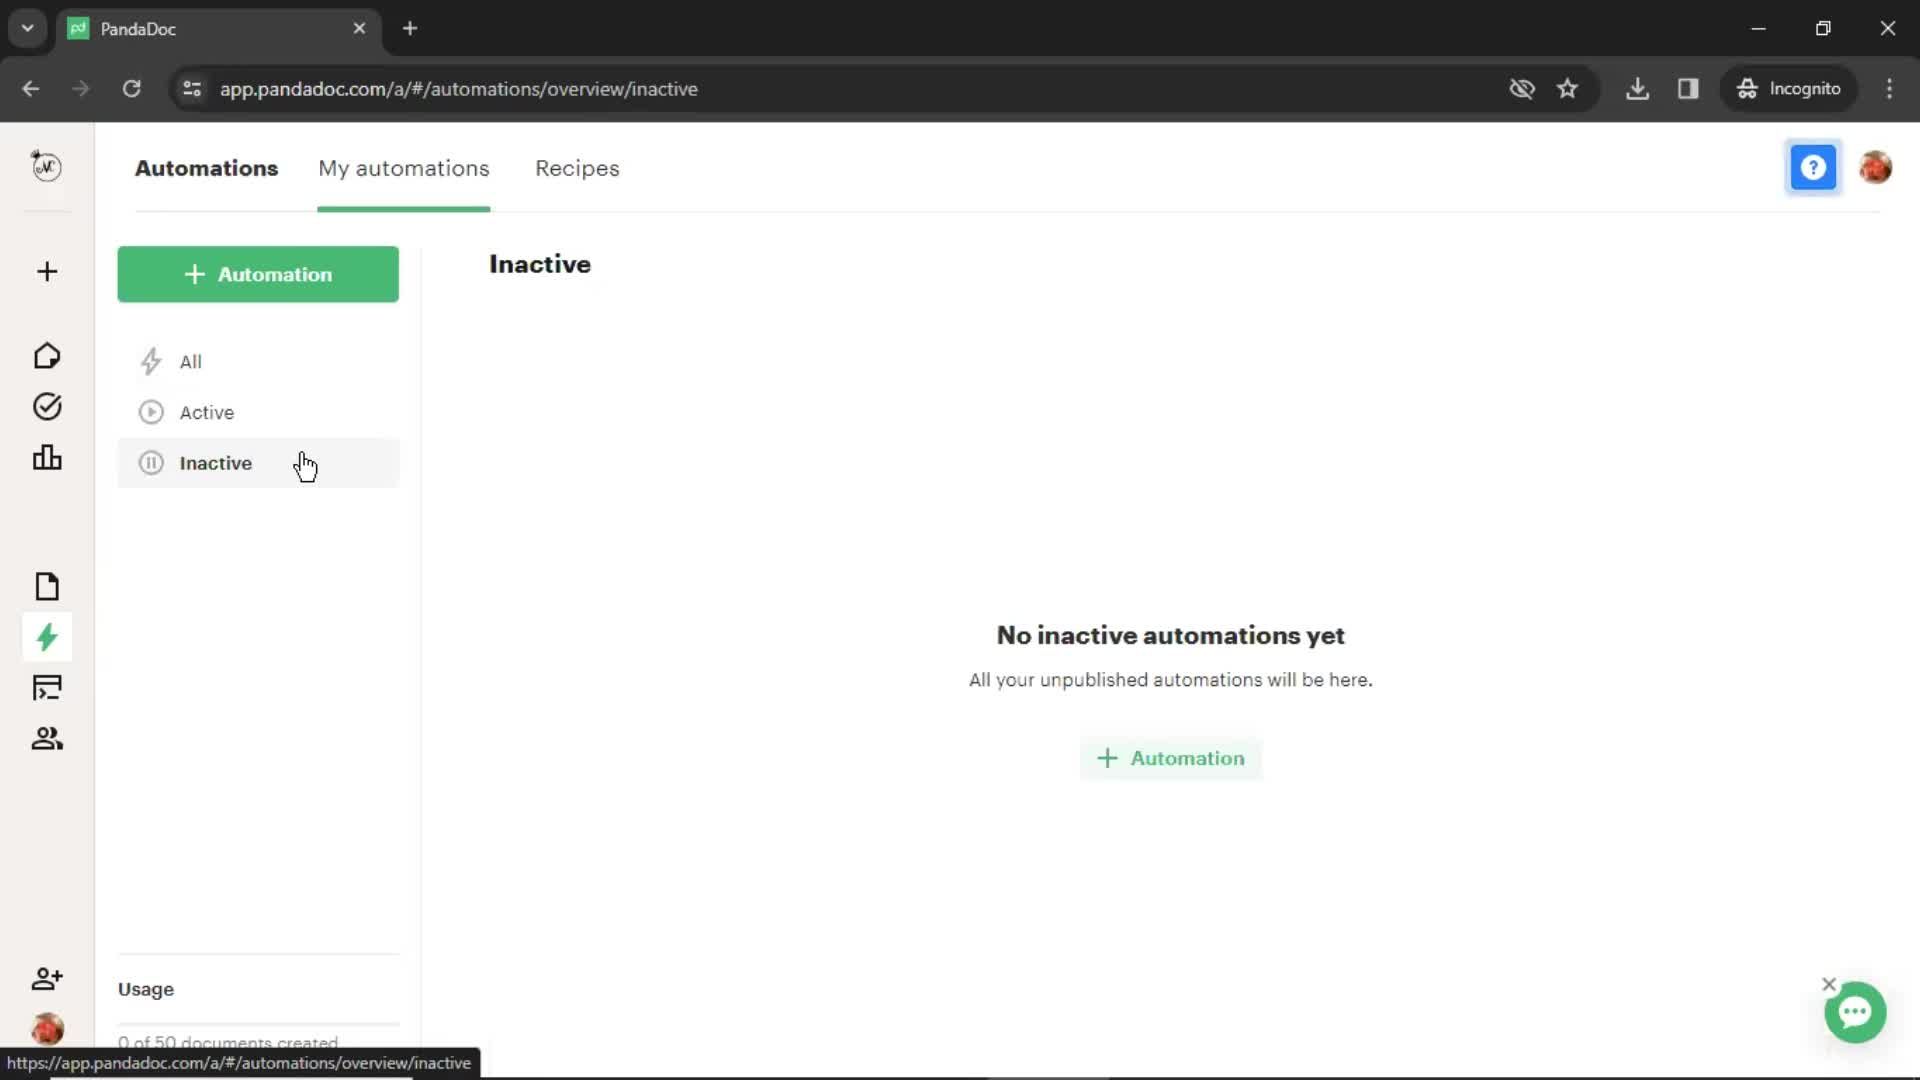Screen dimensions: 1920x1080
Task: Switch to the Recipes tab
Action: tap(576, 167)
